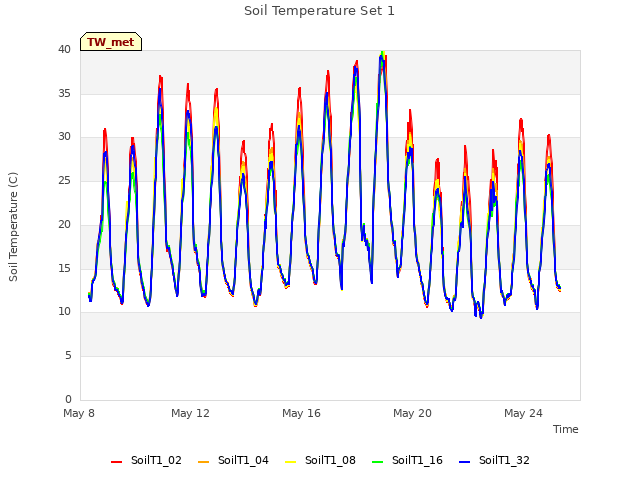Click the green SoilT1_16 legend swatch
The width and height of the screenshot is (640, 480).
[378, 462]
